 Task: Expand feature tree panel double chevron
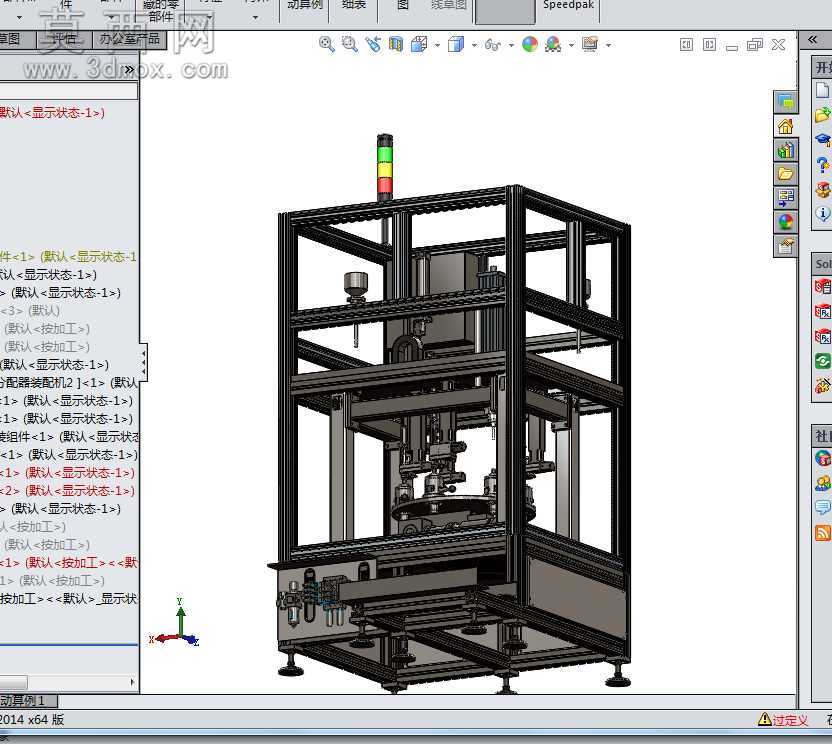[129, 70]
